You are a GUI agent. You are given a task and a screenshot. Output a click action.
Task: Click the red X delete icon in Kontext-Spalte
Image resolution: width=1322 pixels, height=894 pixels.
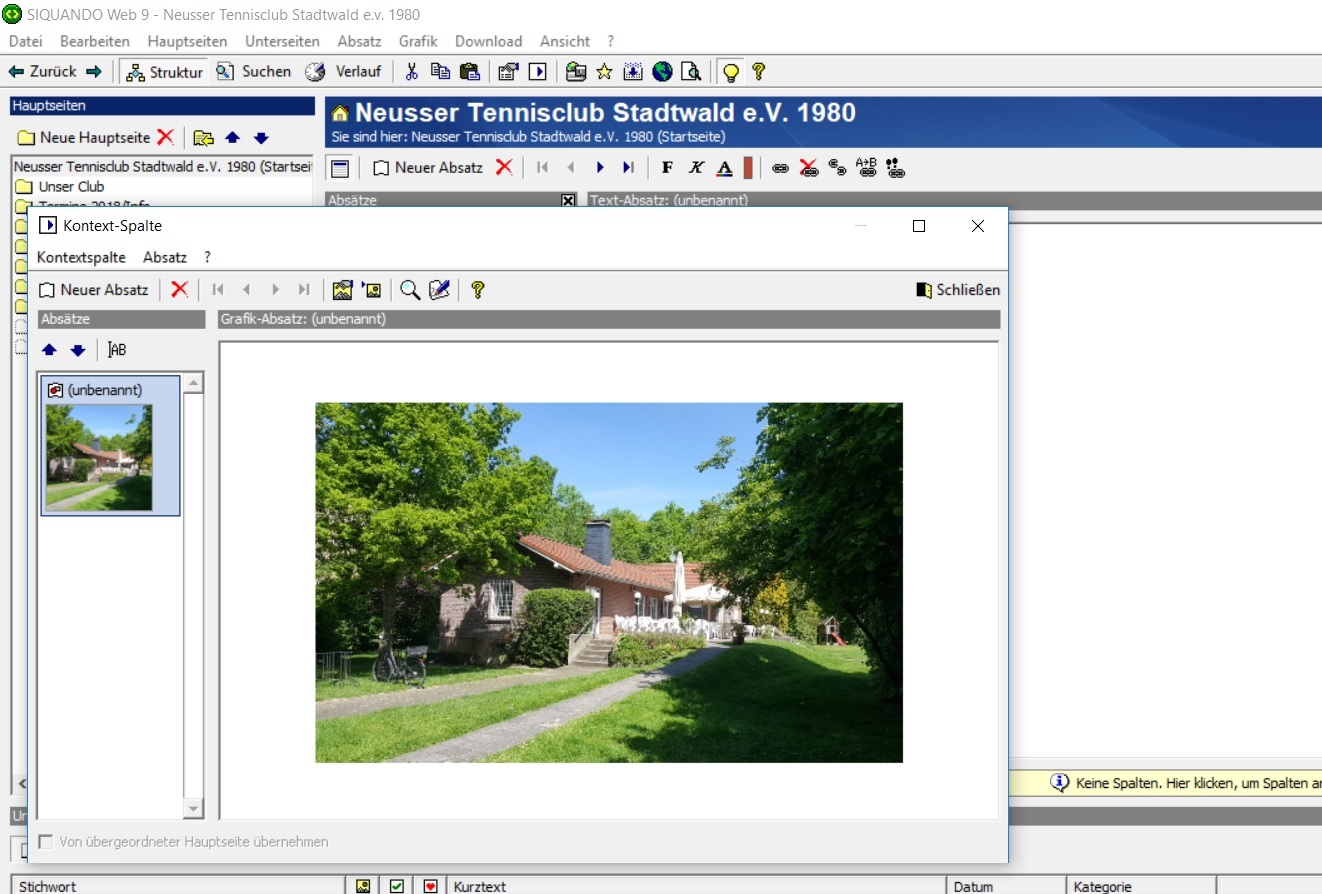tap(179, 290)
